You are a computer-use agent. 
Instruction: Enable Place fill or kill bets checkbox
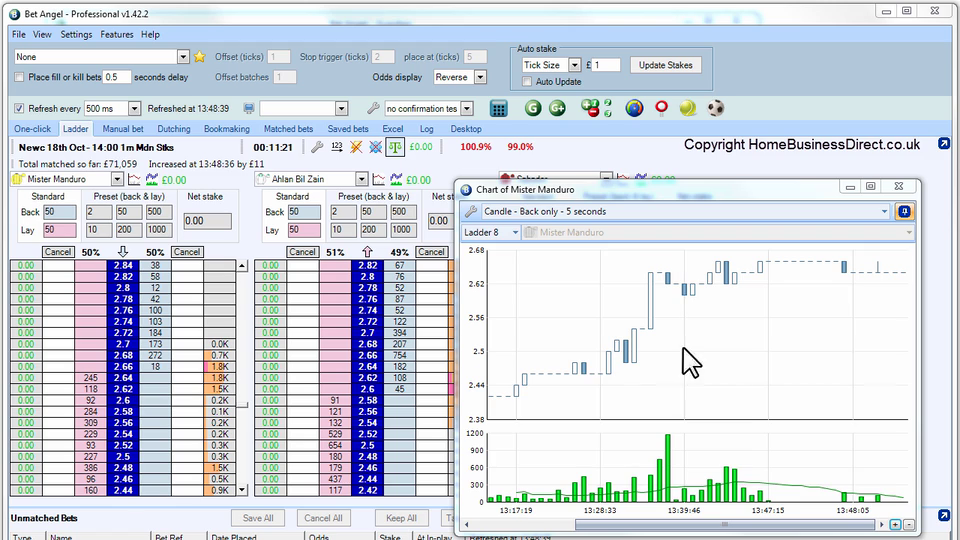19,77
